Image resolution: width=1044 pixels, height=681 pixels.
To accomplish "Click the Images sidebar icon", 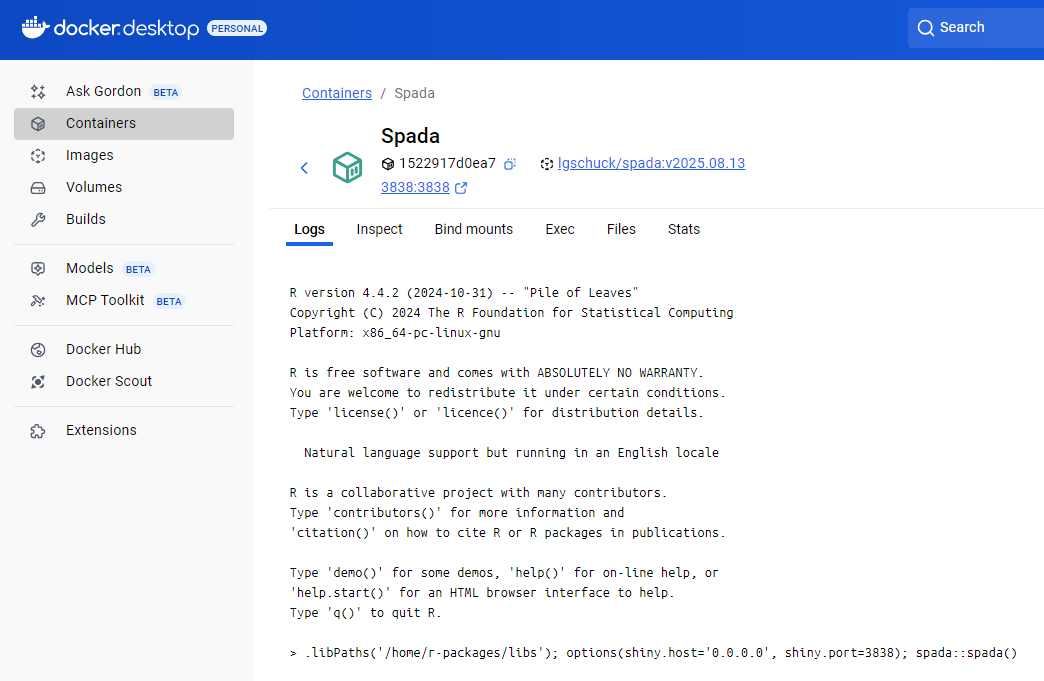I will [38, 156].
